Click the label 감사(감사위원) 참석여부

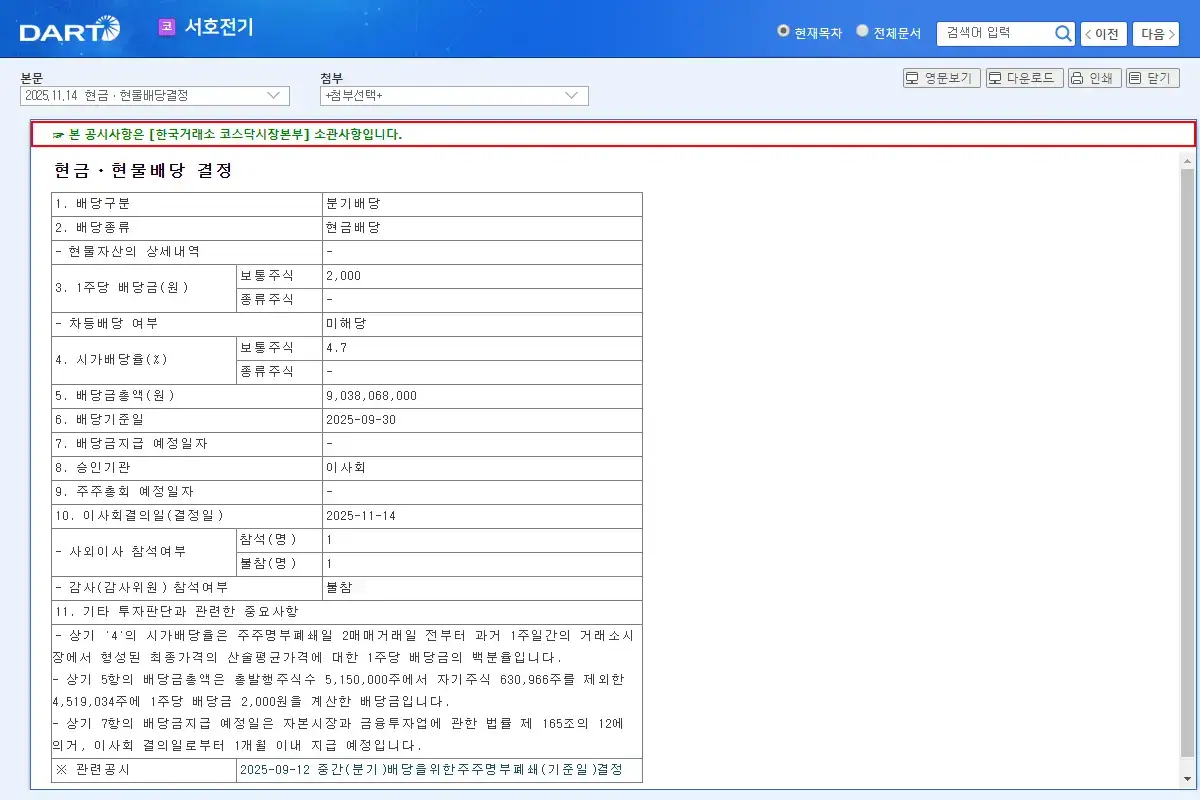(x=142, y=588)
